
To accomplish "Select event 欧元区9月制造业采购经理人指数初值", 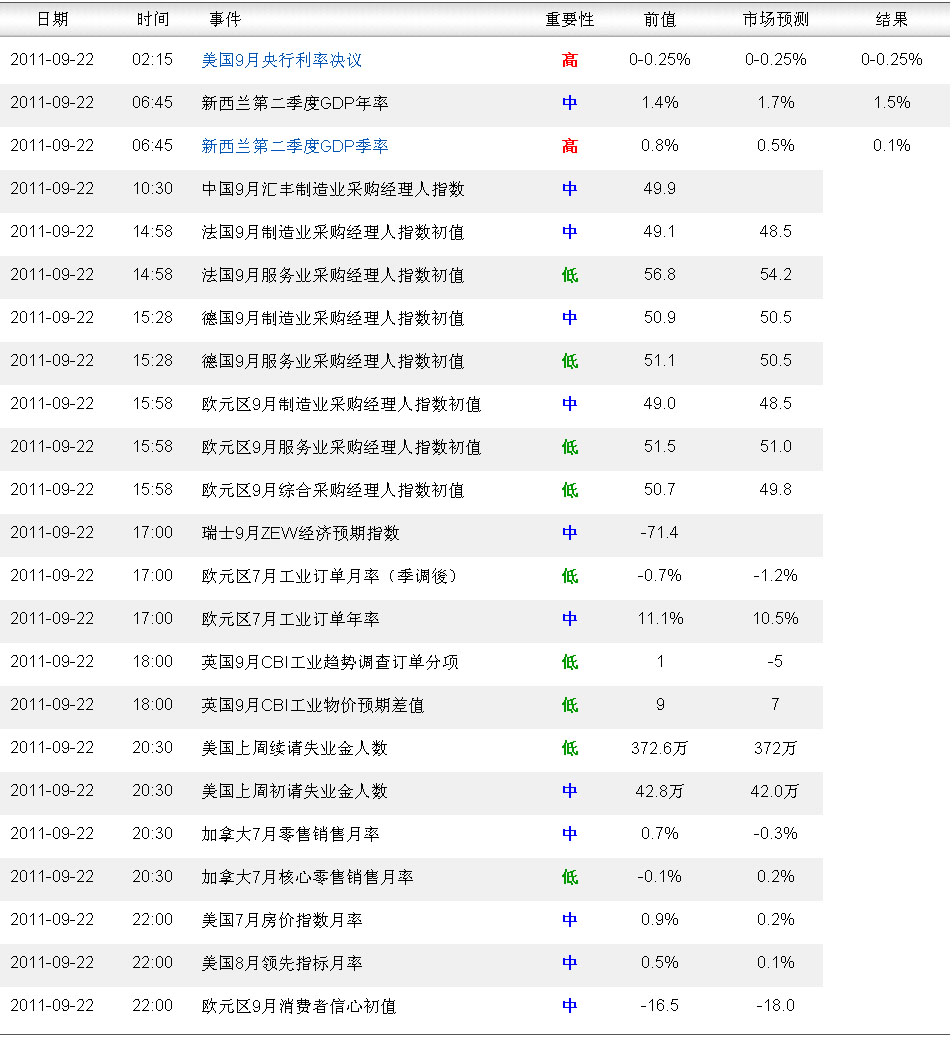I will tap(341, 404).
